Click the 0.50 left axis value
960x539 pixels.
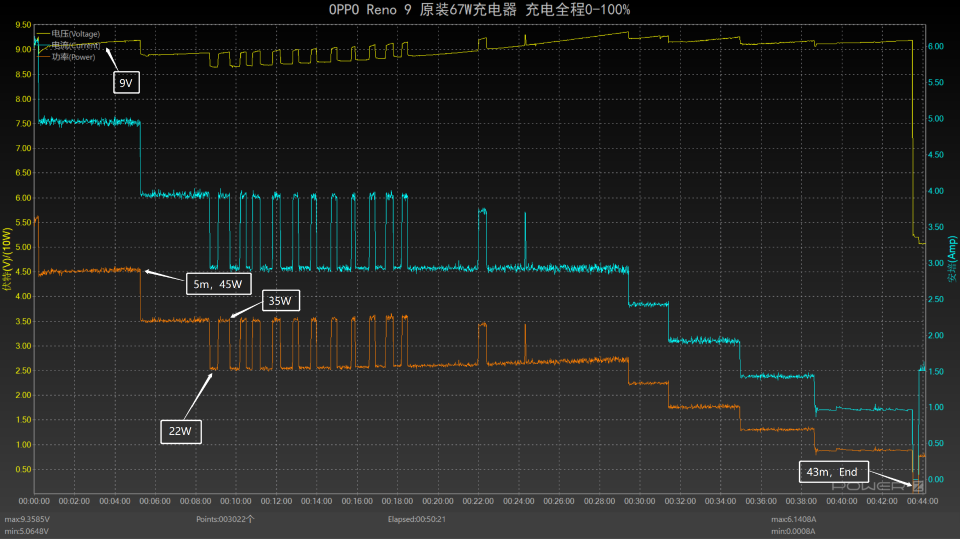(23, 470)
